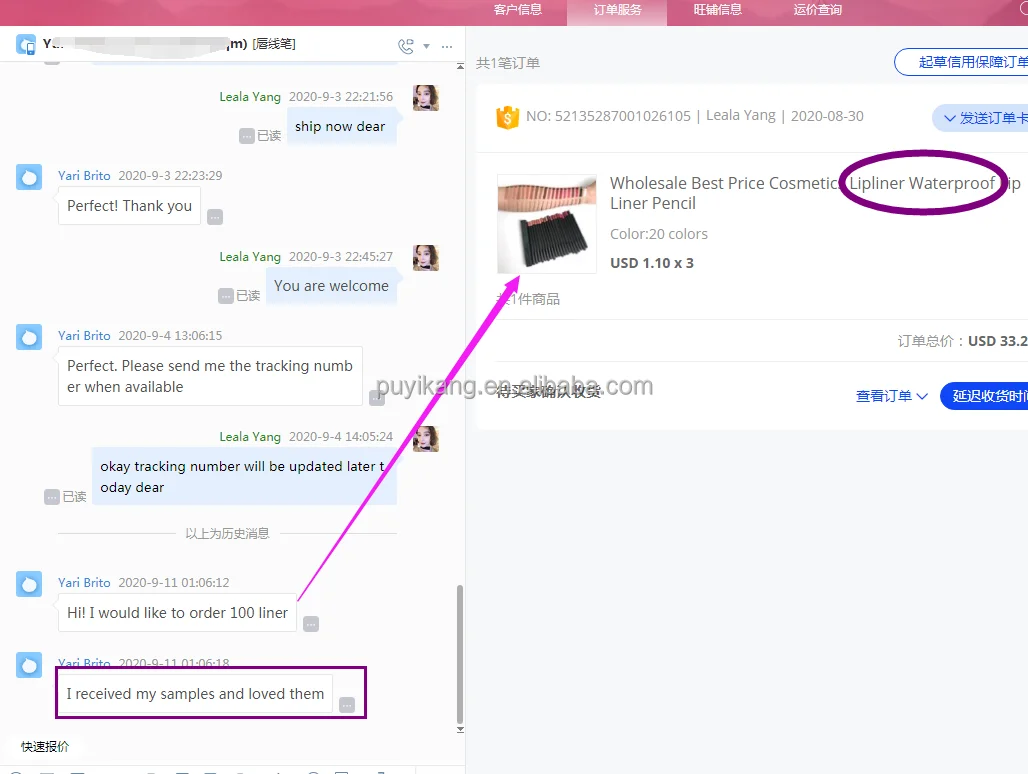Expand the 查看订单 dropdown
Viewport: 1028px width, 774px height.
(892, 397)
